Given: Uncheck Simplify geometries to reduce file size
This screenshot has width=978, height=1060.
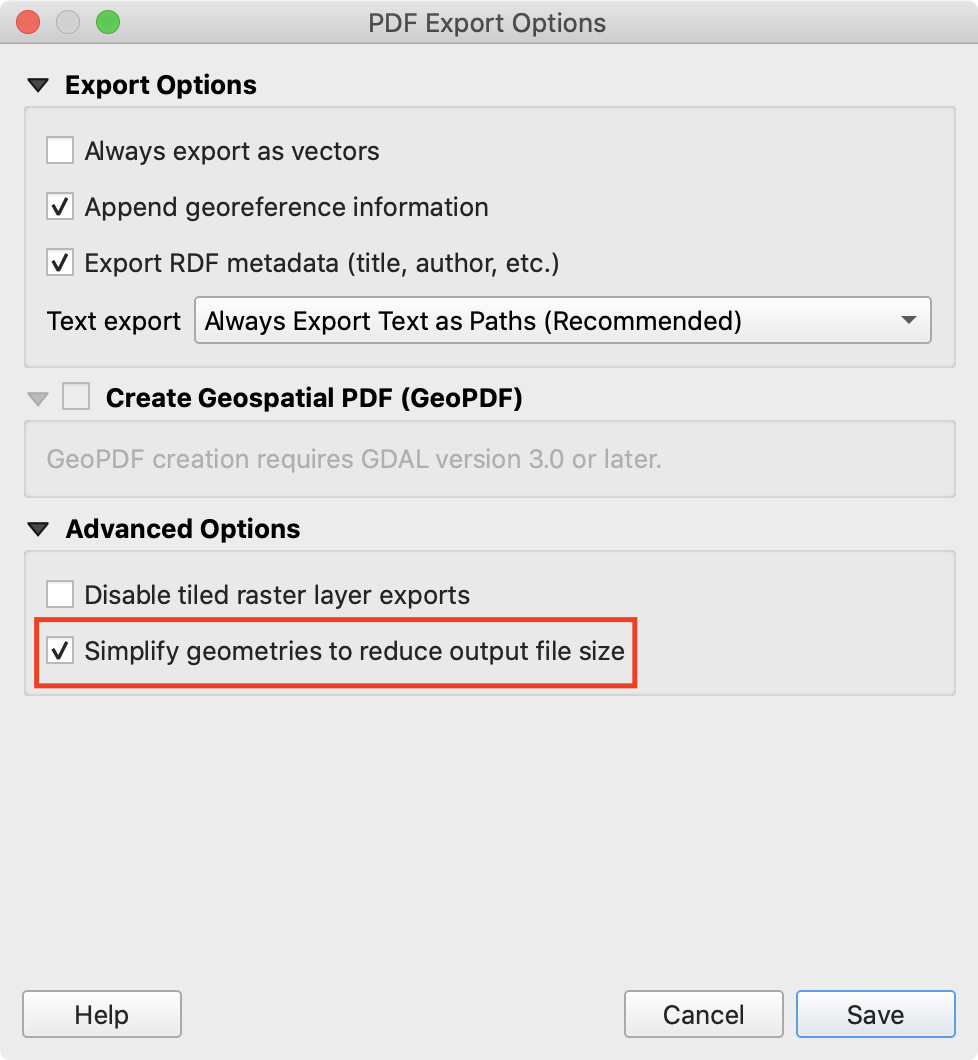Looking at the screenshot, I should (x=60, y=651).
